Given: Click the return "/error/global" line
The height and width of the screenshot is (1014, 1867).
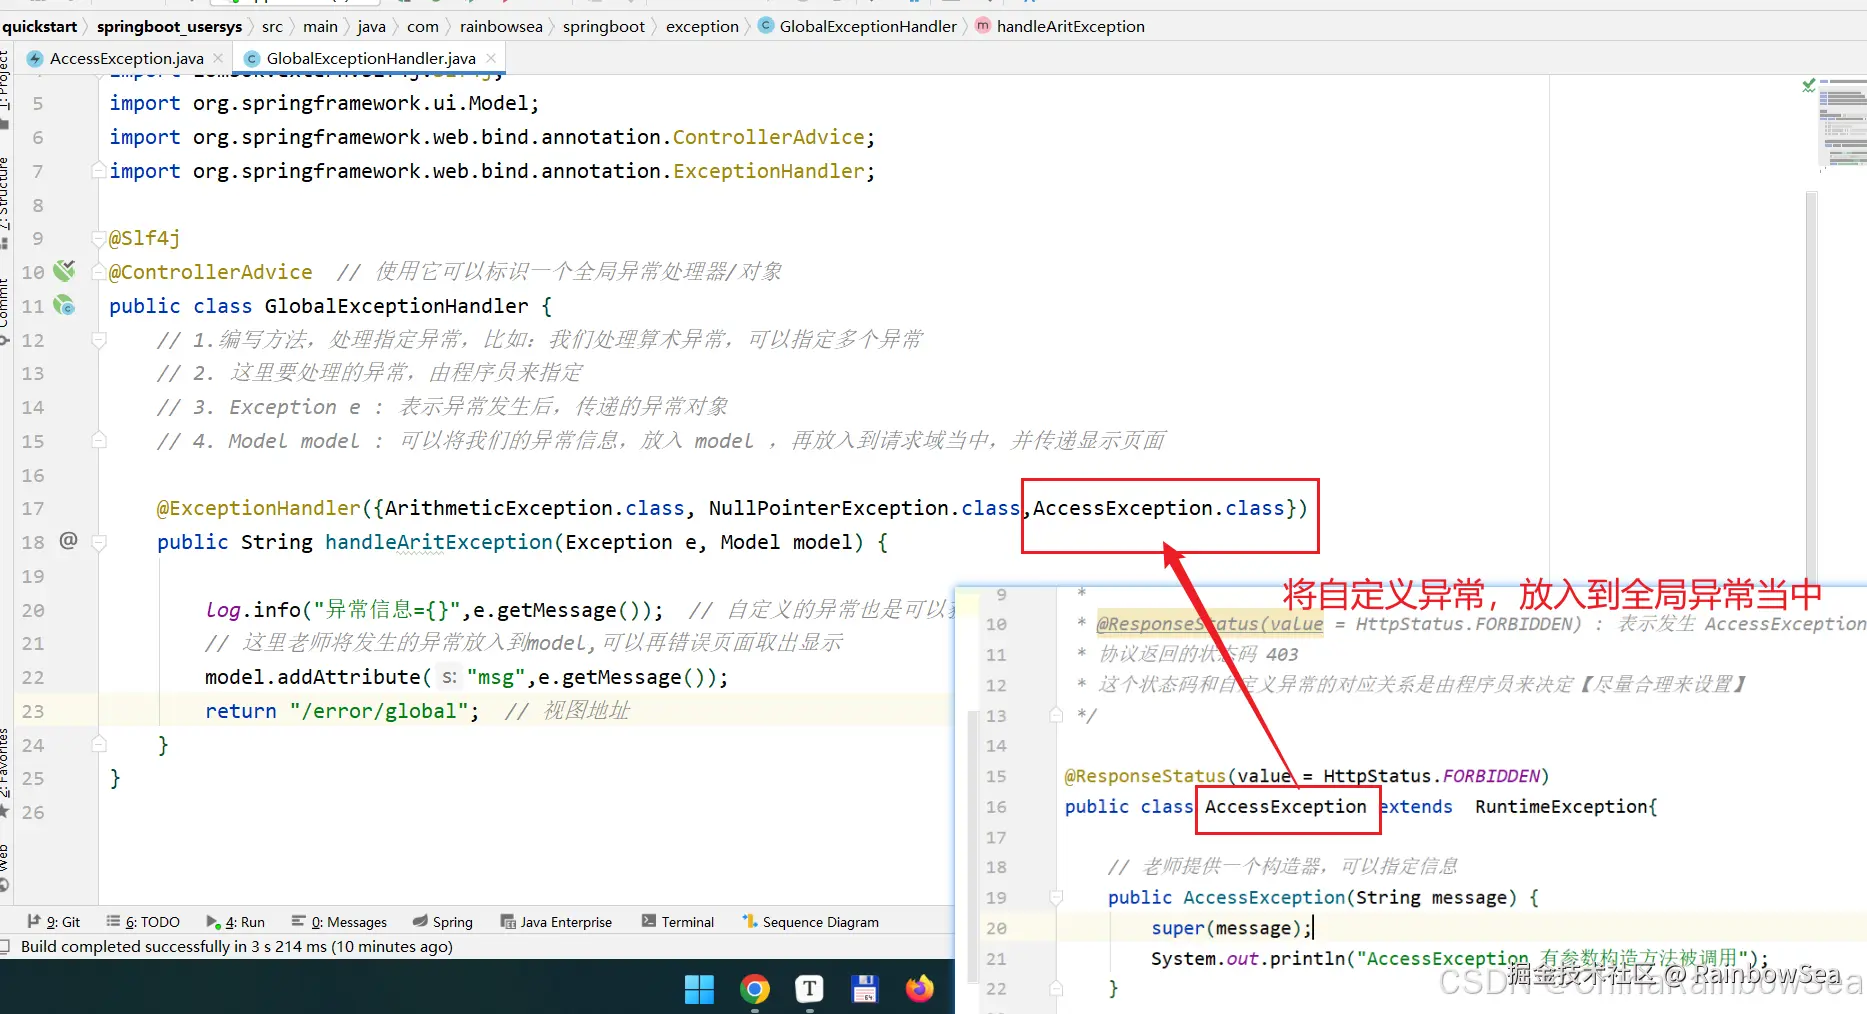Looking at the screenshot, I should tap(342, 711).
